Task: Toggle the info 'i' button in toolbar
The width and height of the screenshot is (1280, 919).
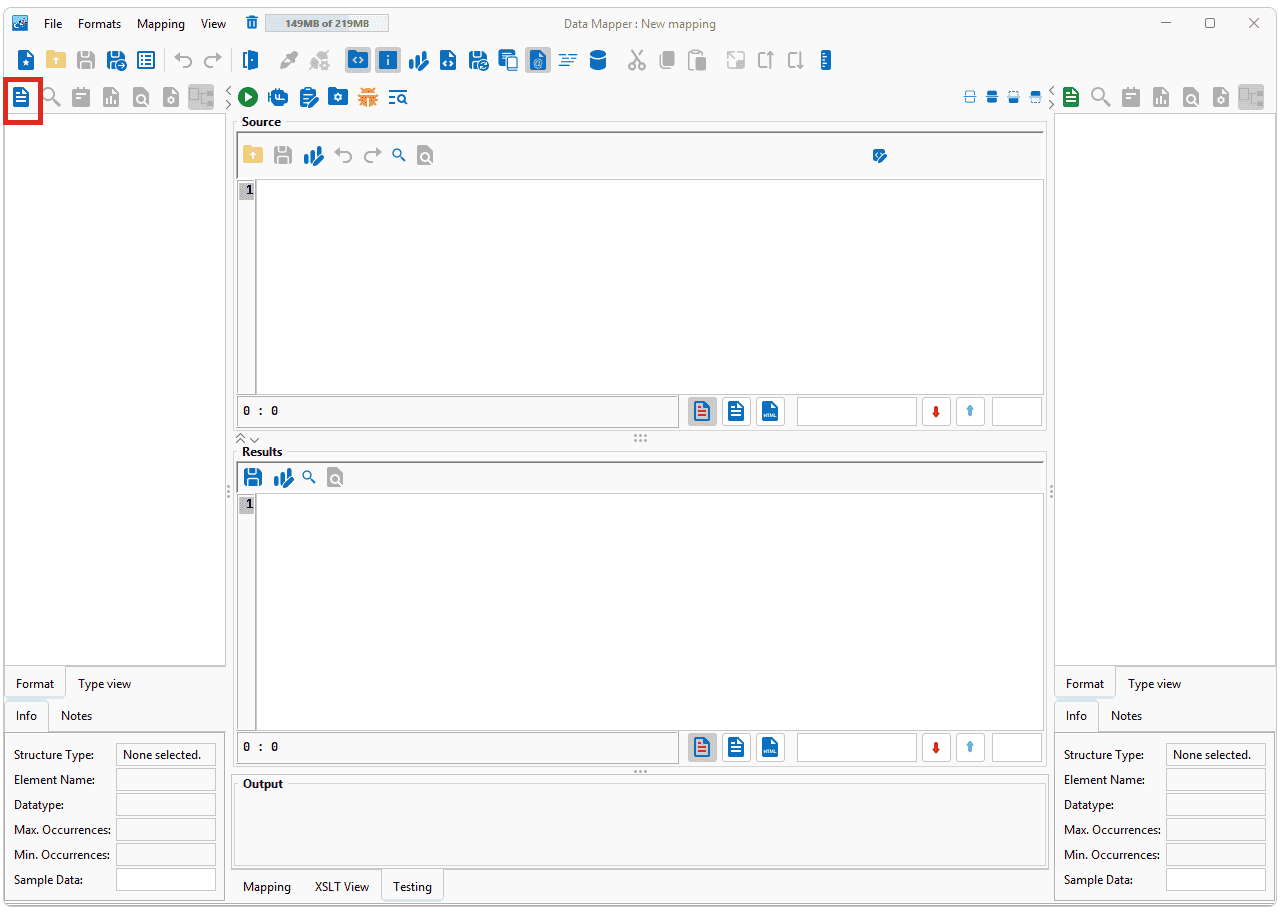Action: 388,60
